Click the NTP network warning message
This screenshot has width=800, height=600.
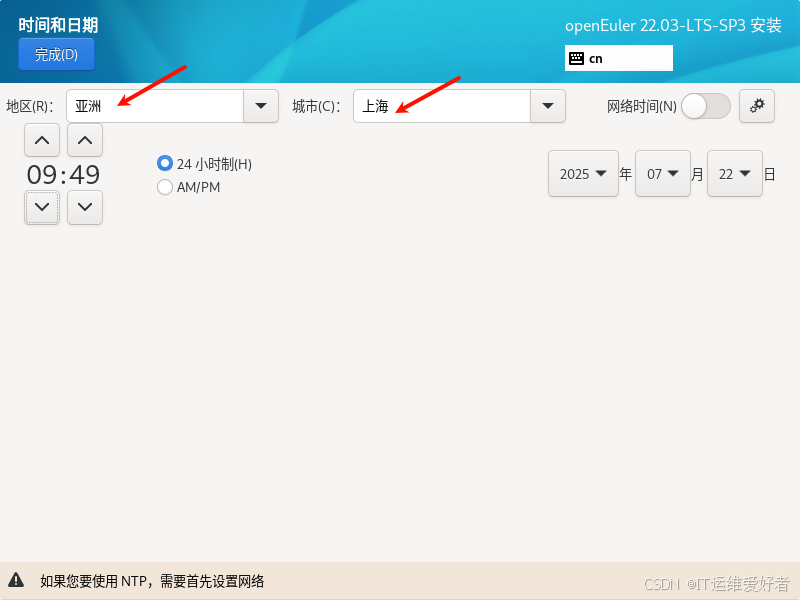(x=152, y=581)
